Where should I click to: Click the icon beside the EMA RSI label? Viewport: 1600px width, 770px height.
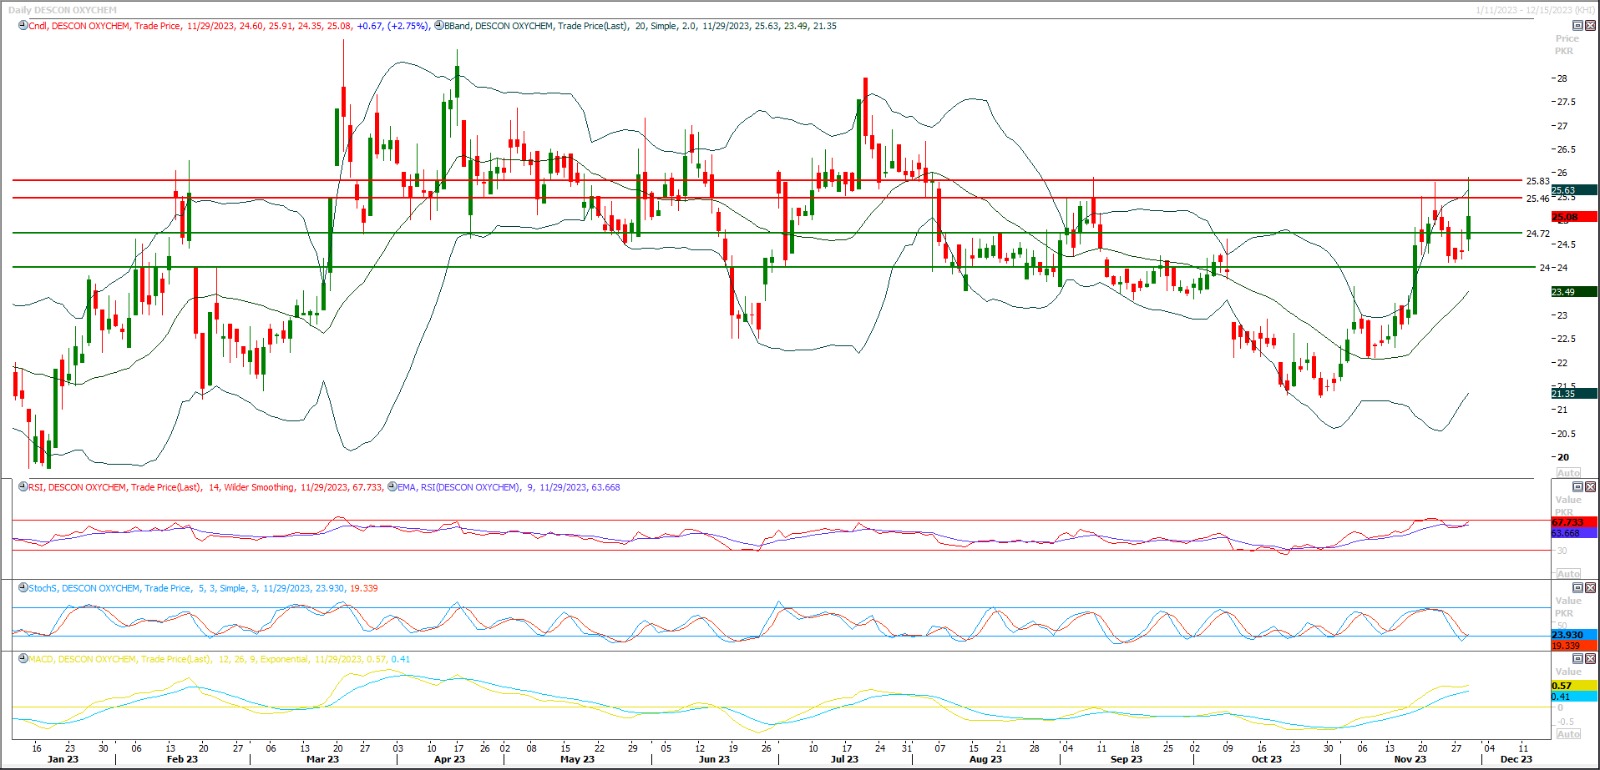point(392,487)
